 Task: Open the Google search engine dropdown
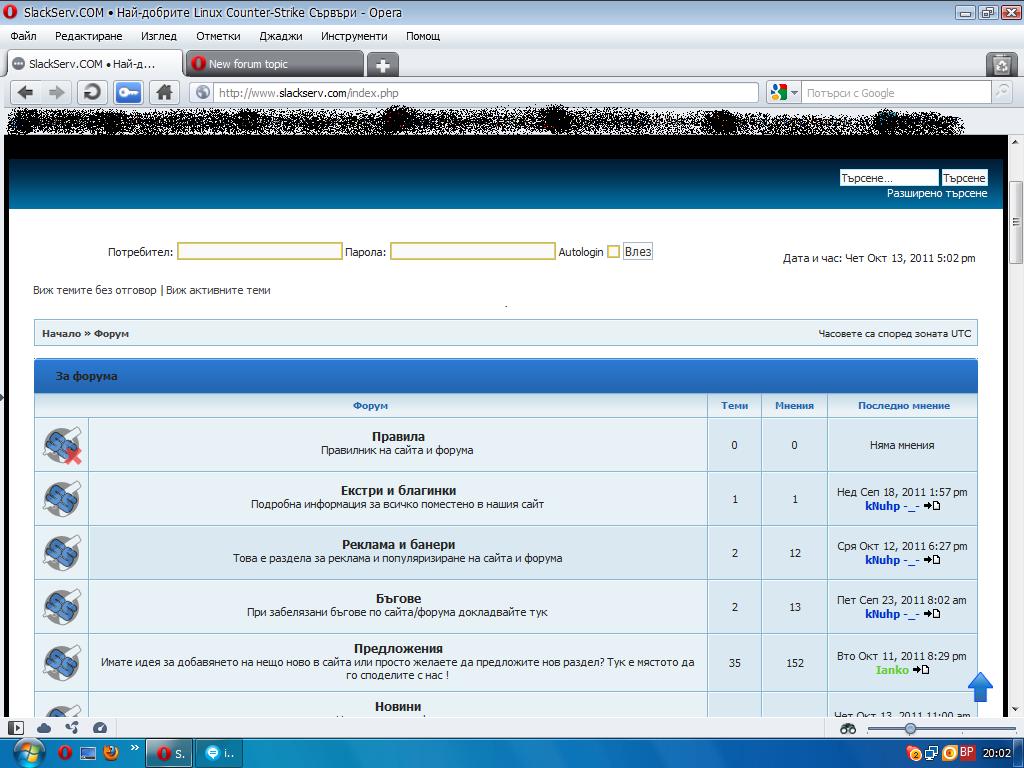tap(785, 92)
